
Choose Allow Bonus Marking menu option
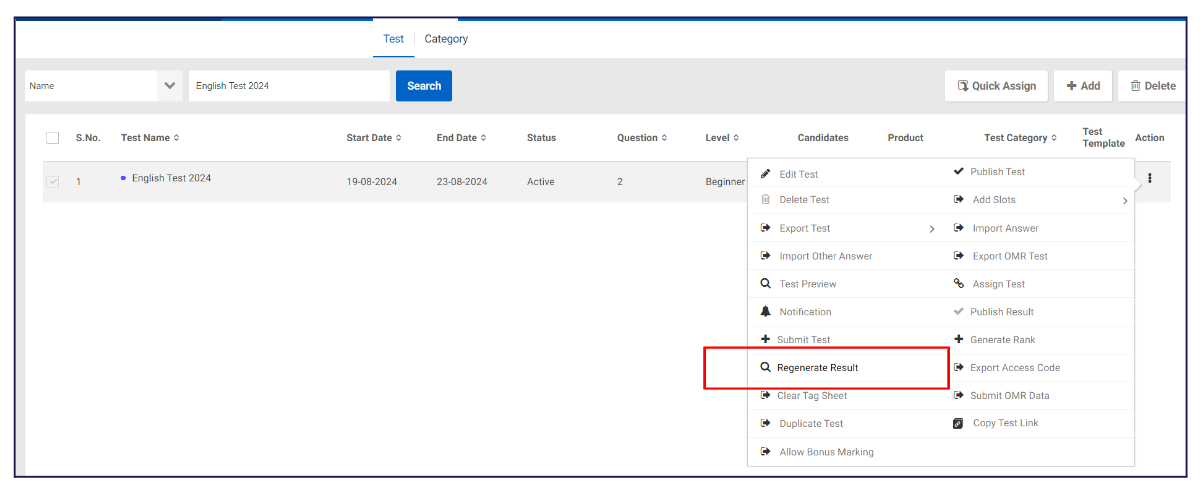tap(825, 452)
